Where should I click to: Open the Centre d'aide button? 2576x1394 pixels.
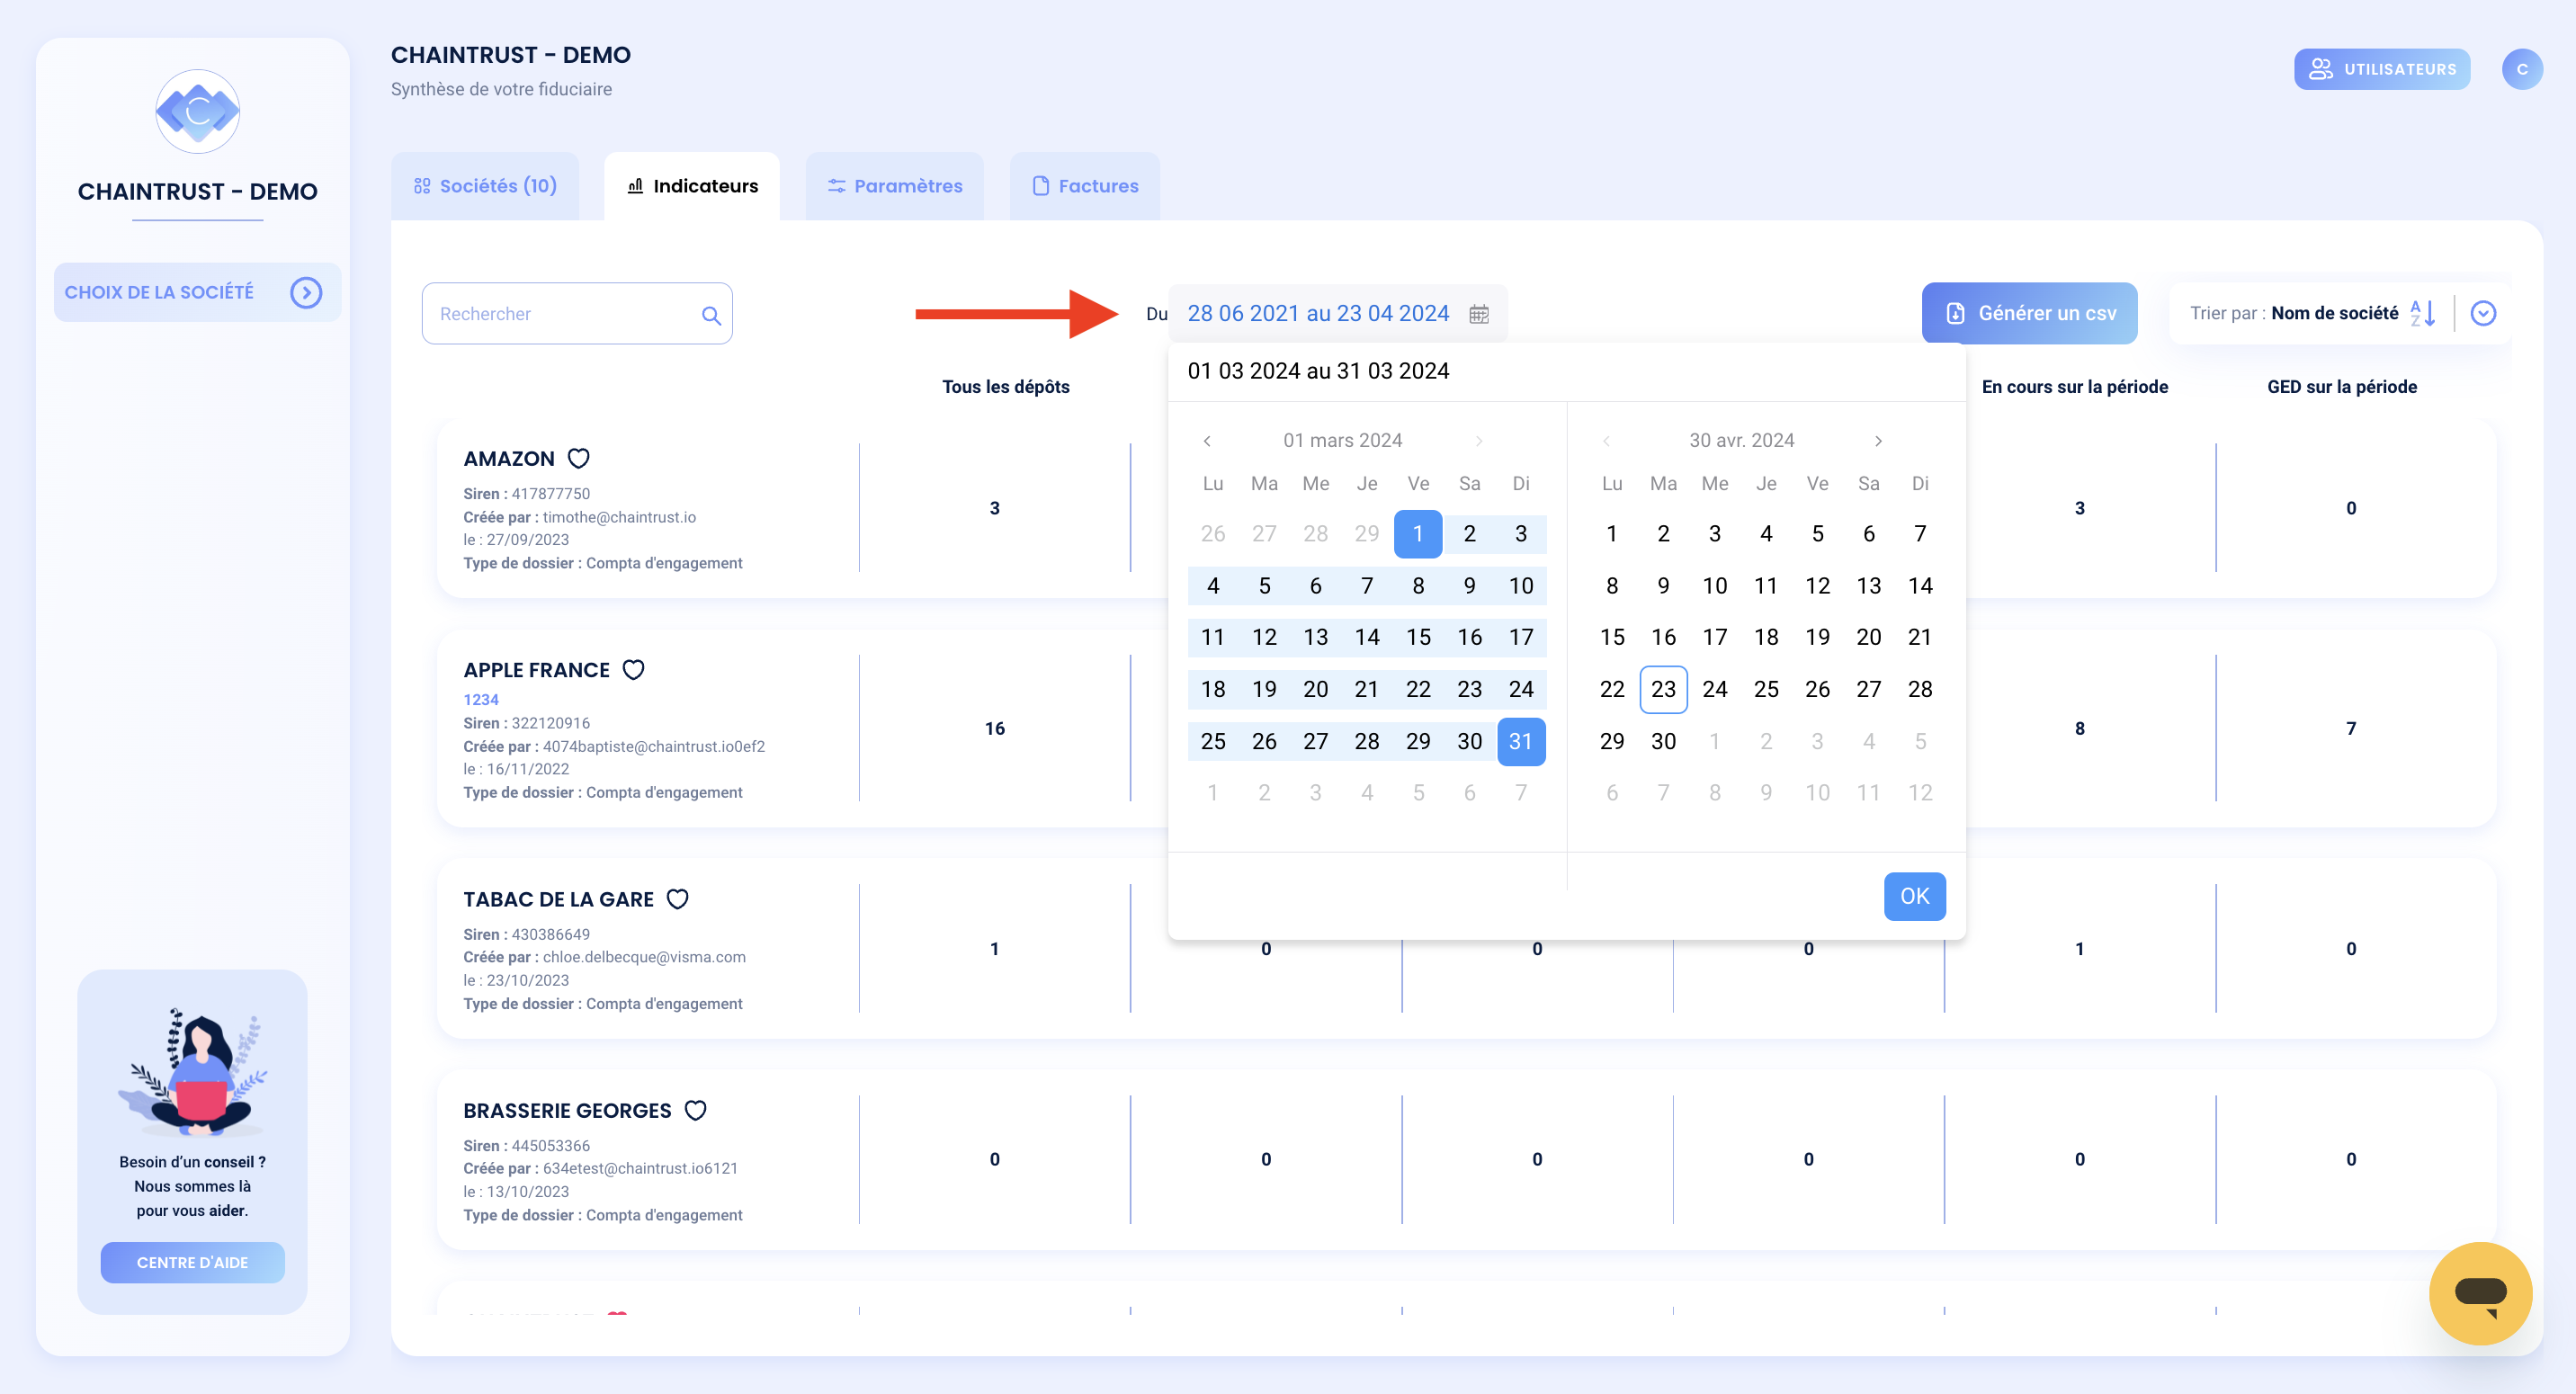(x=192, y=1262)
